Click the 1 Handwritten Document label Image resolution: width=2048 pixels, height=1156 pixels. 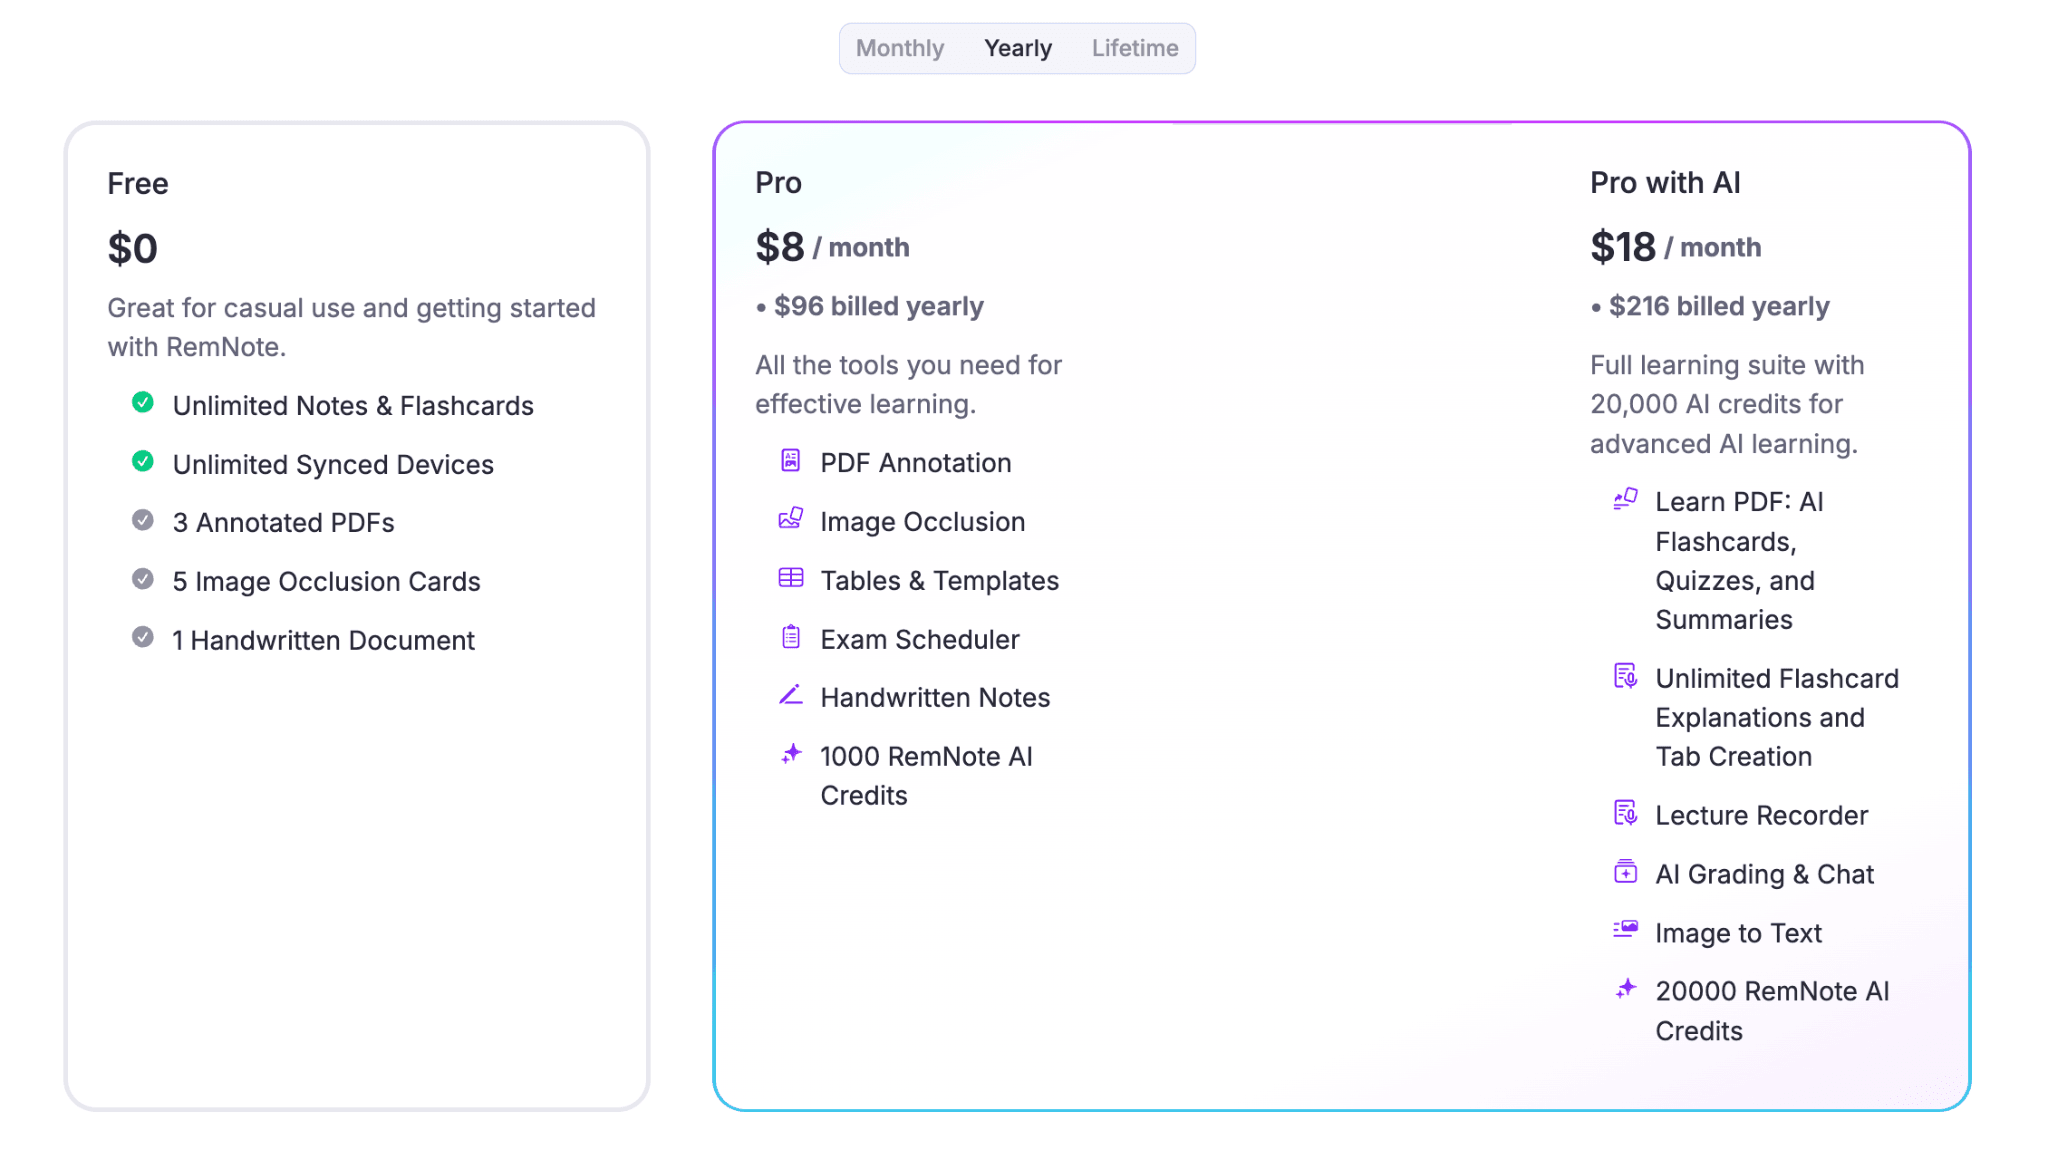pos(323,641)
